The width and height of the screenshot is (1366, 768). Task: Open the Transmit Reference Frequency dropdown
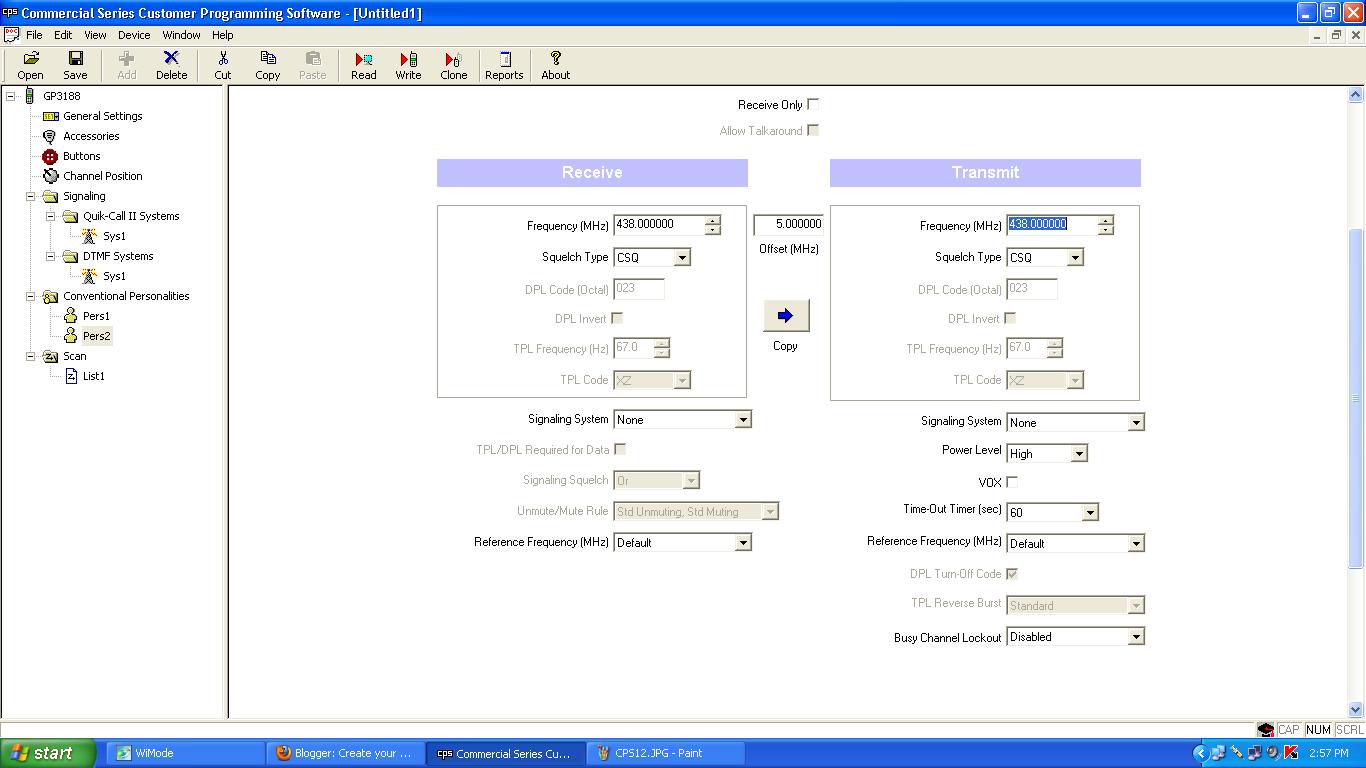1136,544
